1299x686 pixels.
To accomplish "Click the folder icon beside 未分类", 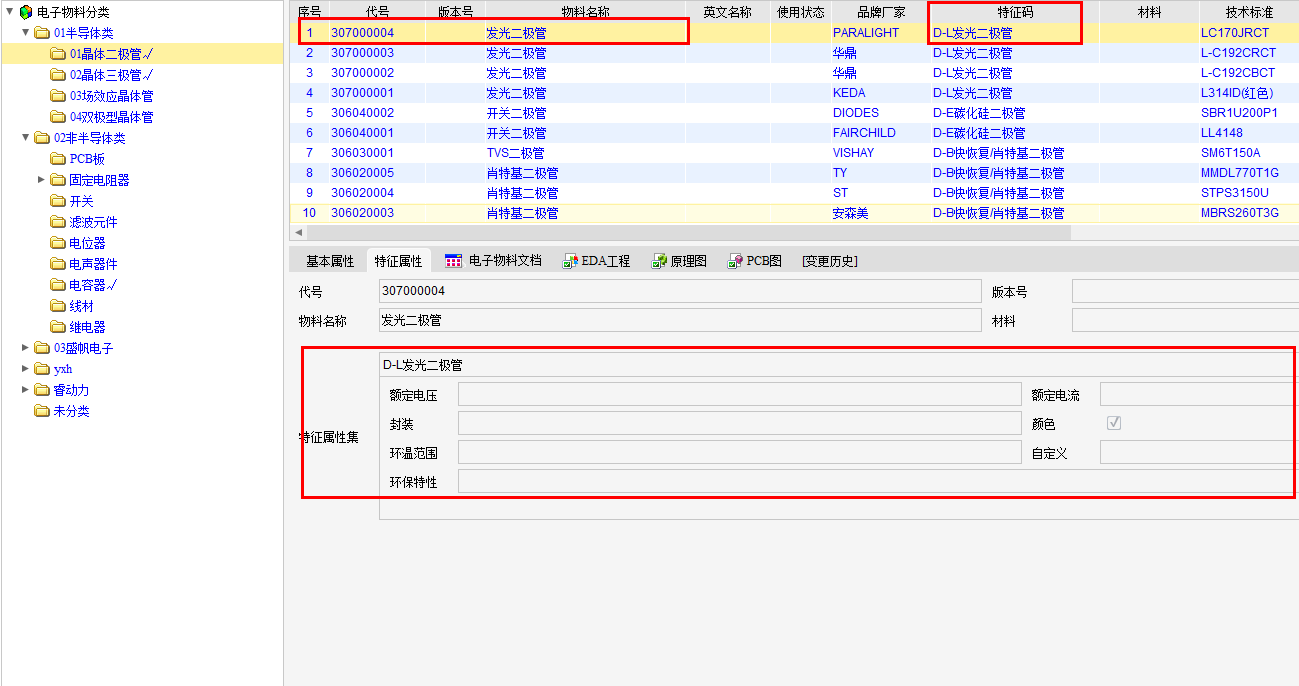I will coord(42,411).
